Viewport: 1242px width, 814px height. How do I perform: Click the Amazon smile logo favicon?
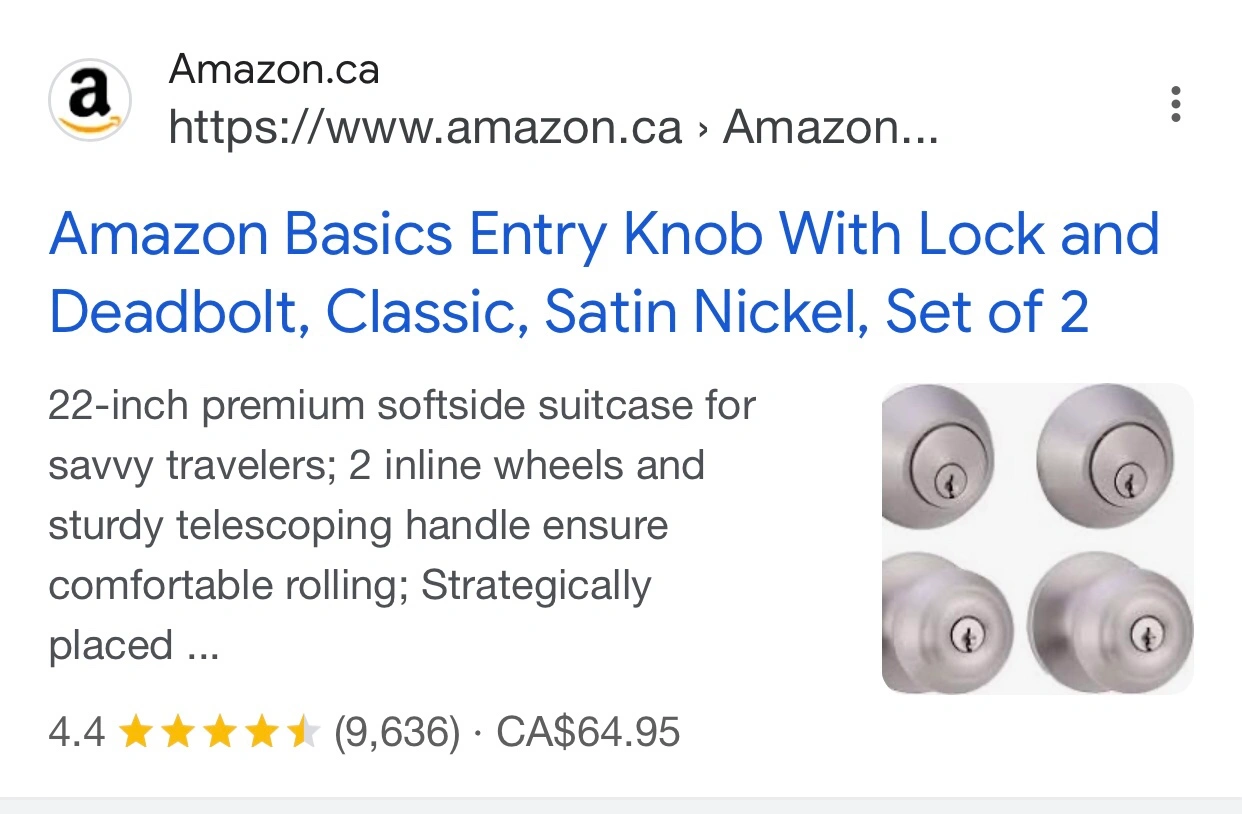(90, 101)
